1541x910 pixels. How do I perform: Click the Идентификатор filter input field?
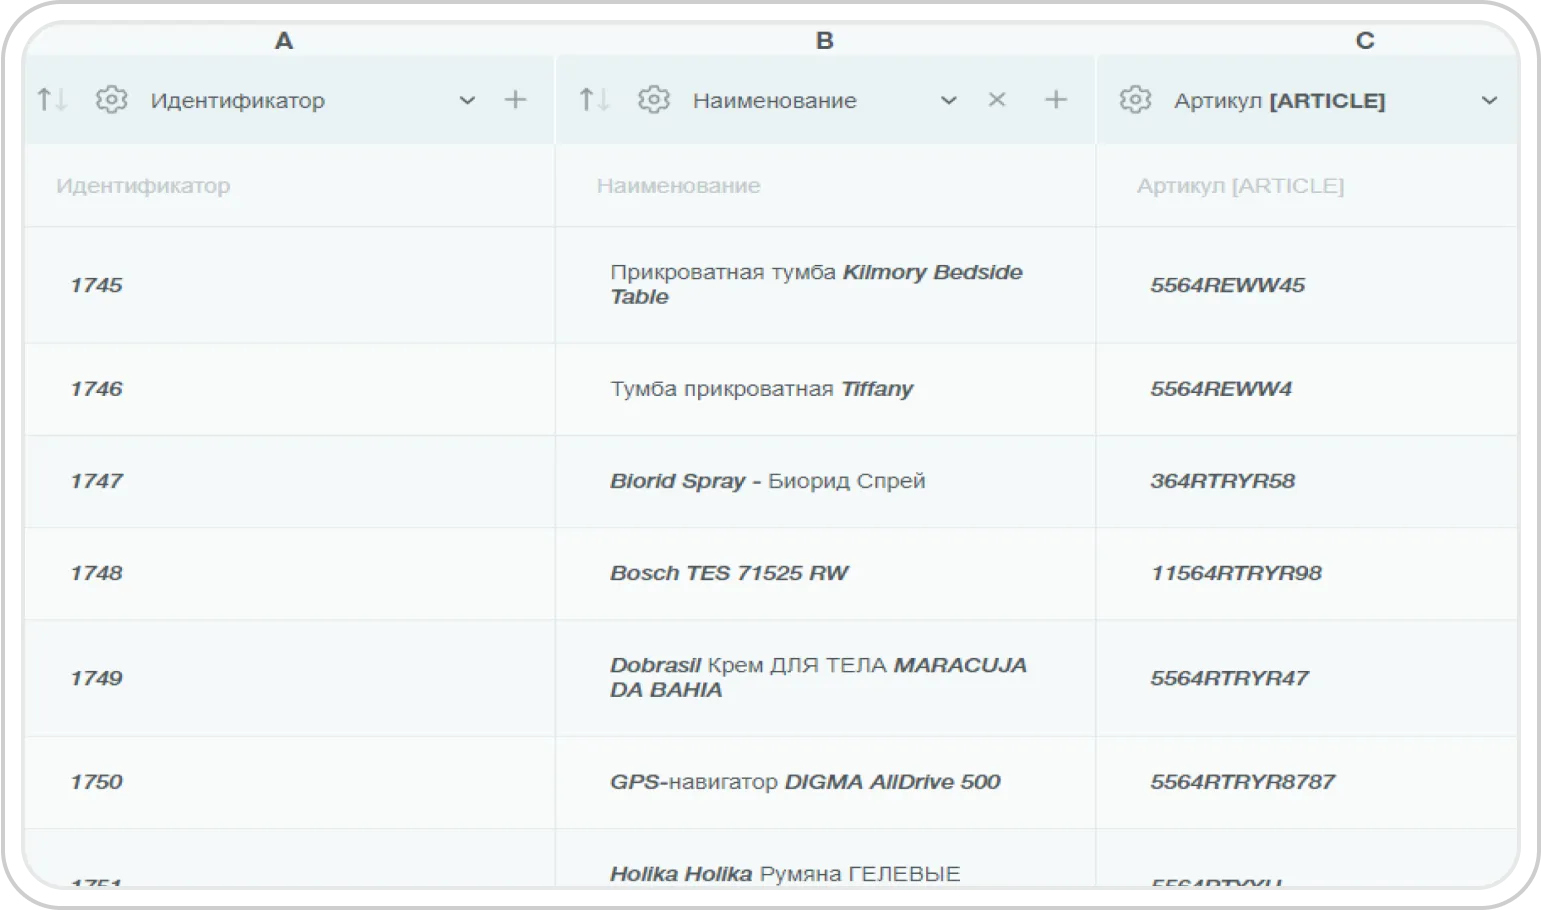tap(289, 186)
